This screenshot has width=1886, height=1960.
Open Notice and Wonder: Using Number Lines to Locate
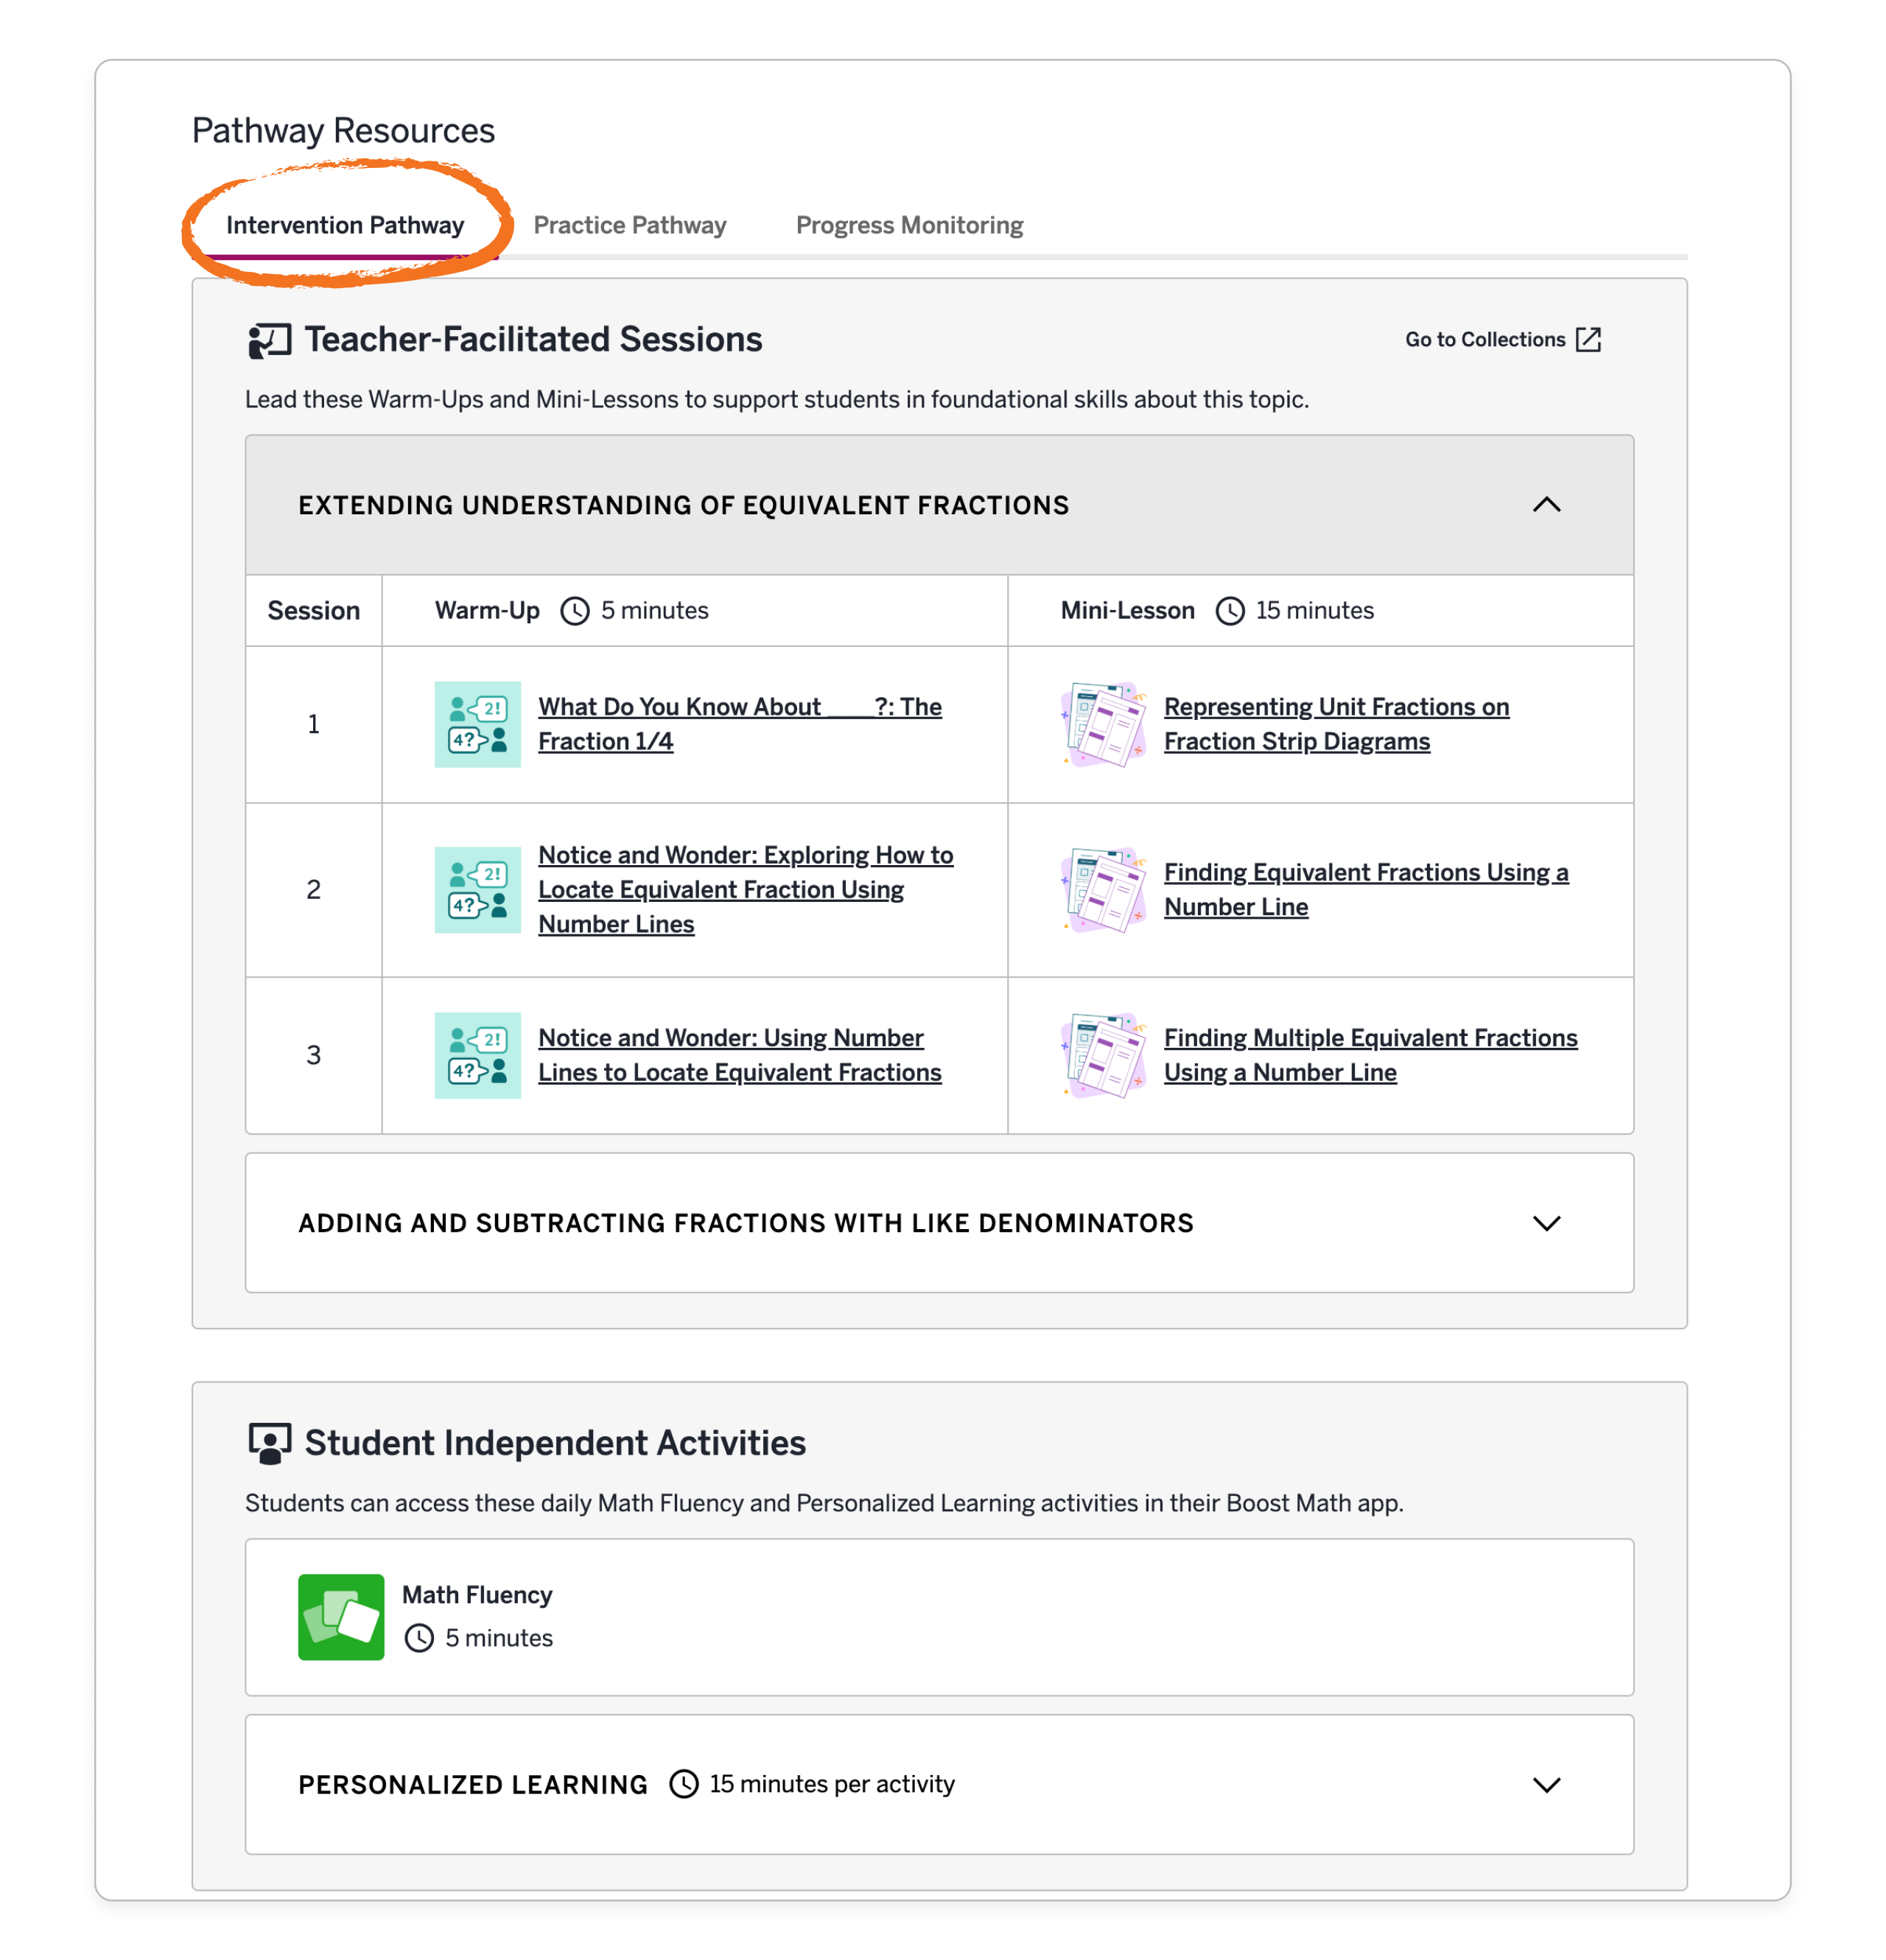tap(739, 1055)
